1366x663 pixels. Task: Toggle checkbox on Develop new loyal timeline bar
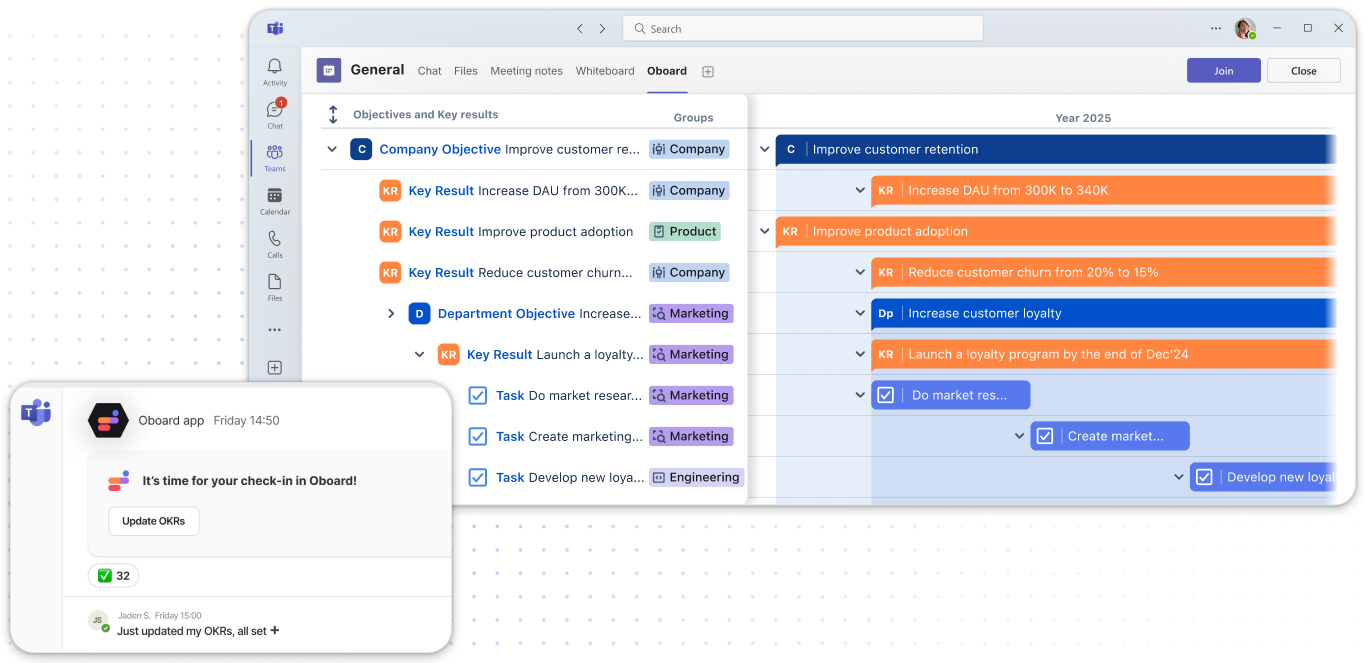pyautogui.click(x=1204, y=477)
